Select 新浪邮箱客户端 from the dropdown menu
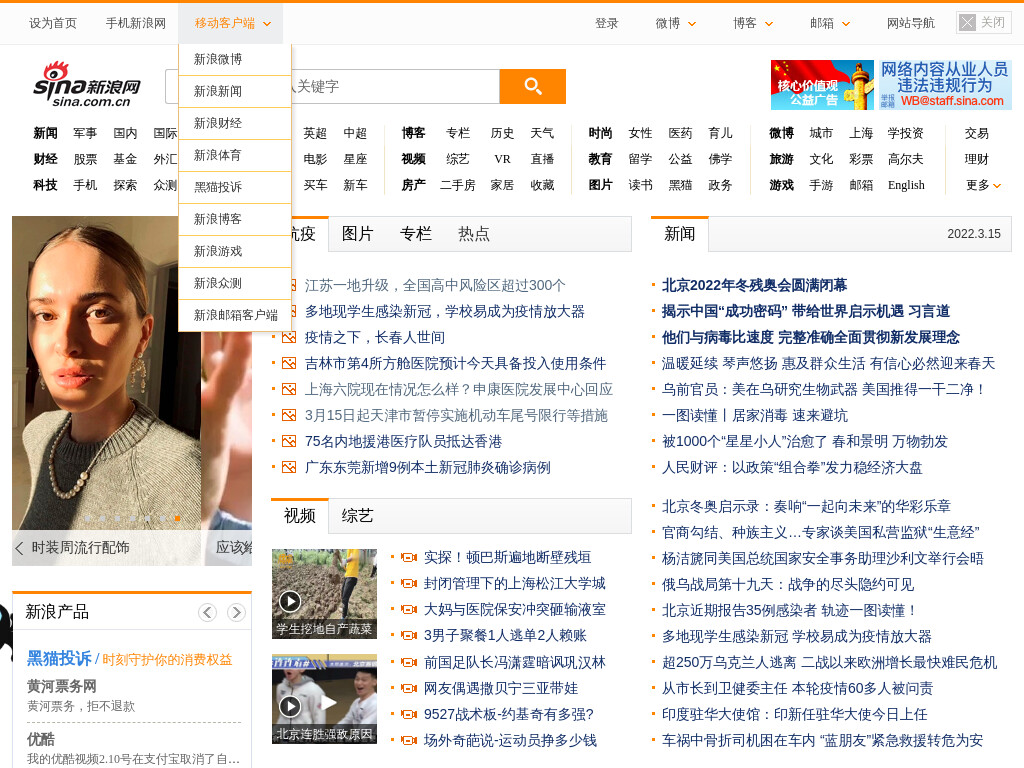Screen dimensions: 1024x768 [x=234, y=315]
